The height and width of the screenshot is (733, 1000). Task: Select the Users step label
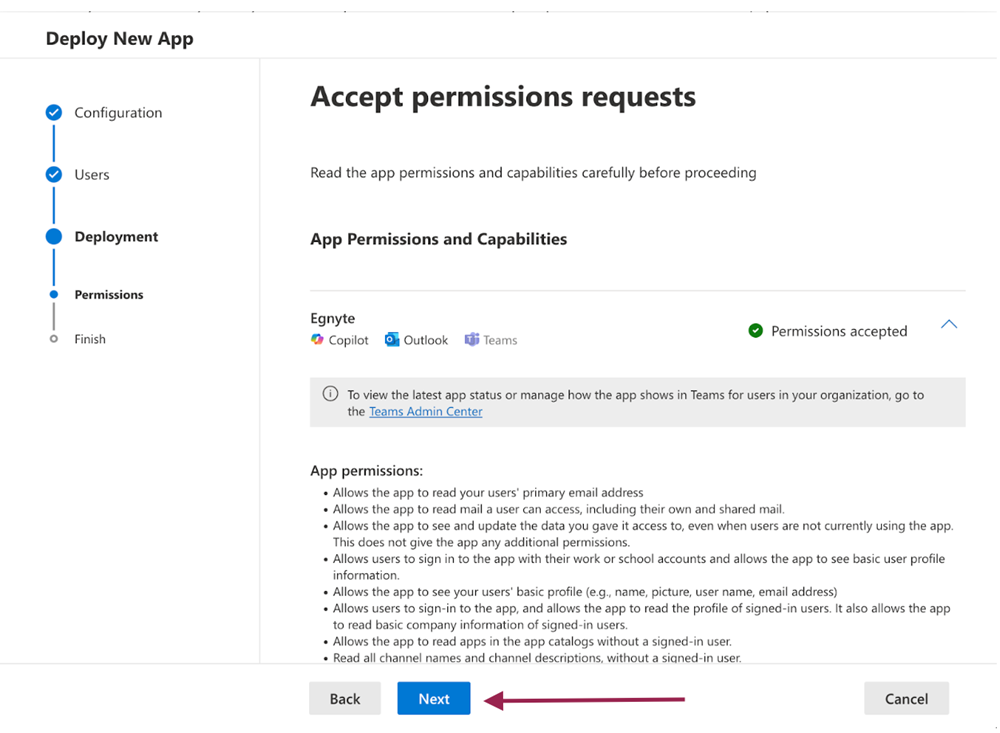click(92, 175)
